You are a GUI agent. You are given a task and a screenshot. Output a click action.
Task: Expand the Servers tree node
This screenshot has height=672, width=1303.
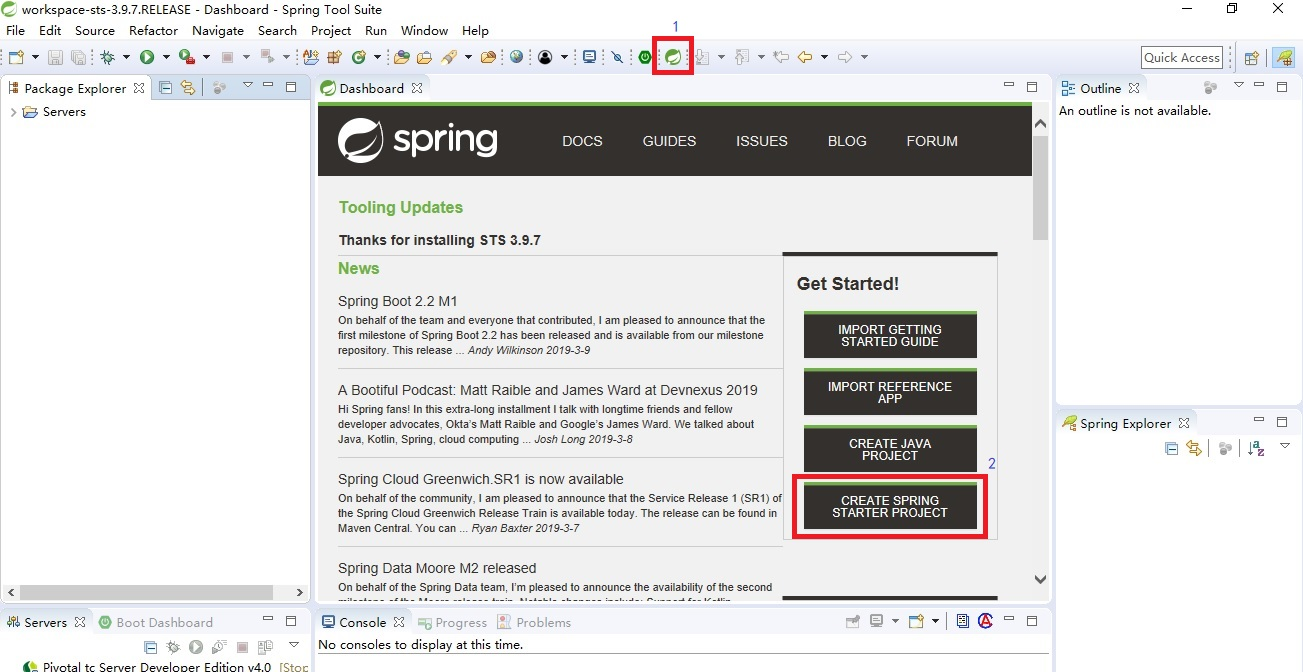pos(13,112)
